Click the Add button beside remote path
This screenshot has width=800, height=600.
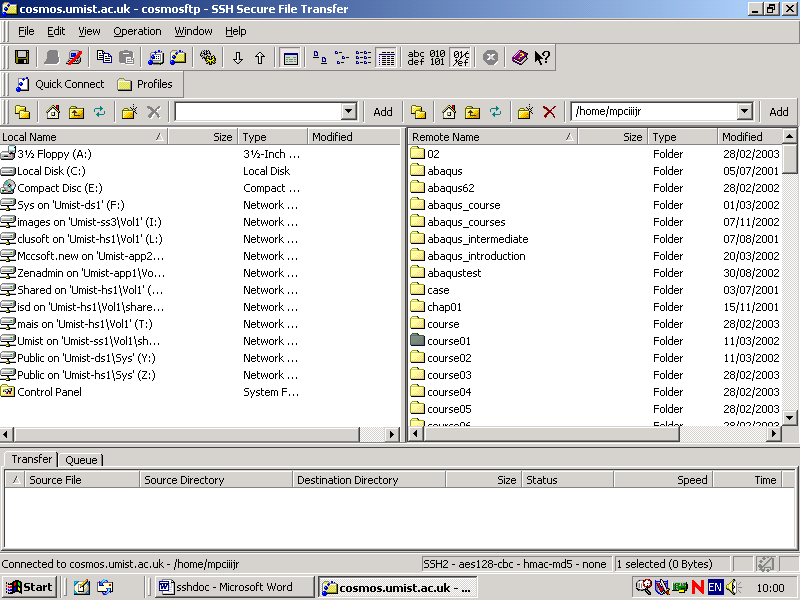point(778,112)
